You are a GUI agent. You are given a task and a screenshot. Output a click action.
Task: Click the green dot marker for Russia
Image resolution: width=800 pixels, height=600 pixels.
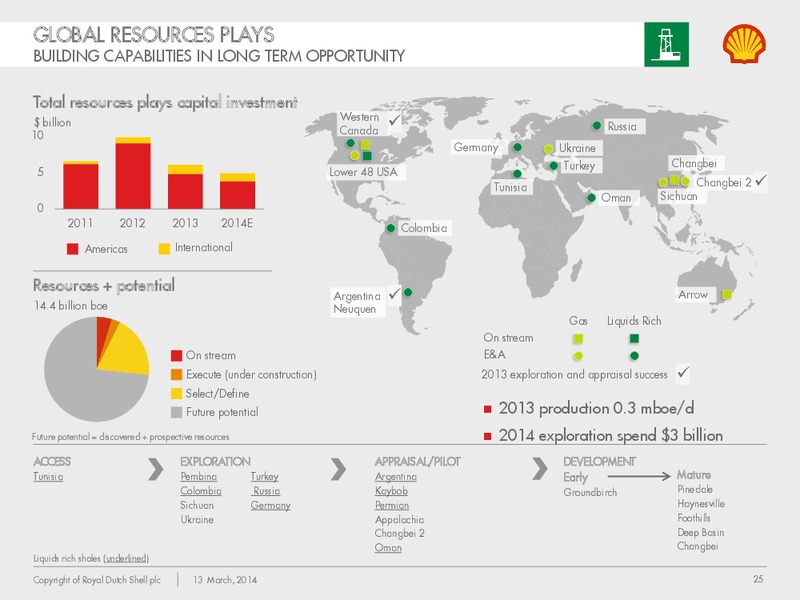click(x=596, y=126)
